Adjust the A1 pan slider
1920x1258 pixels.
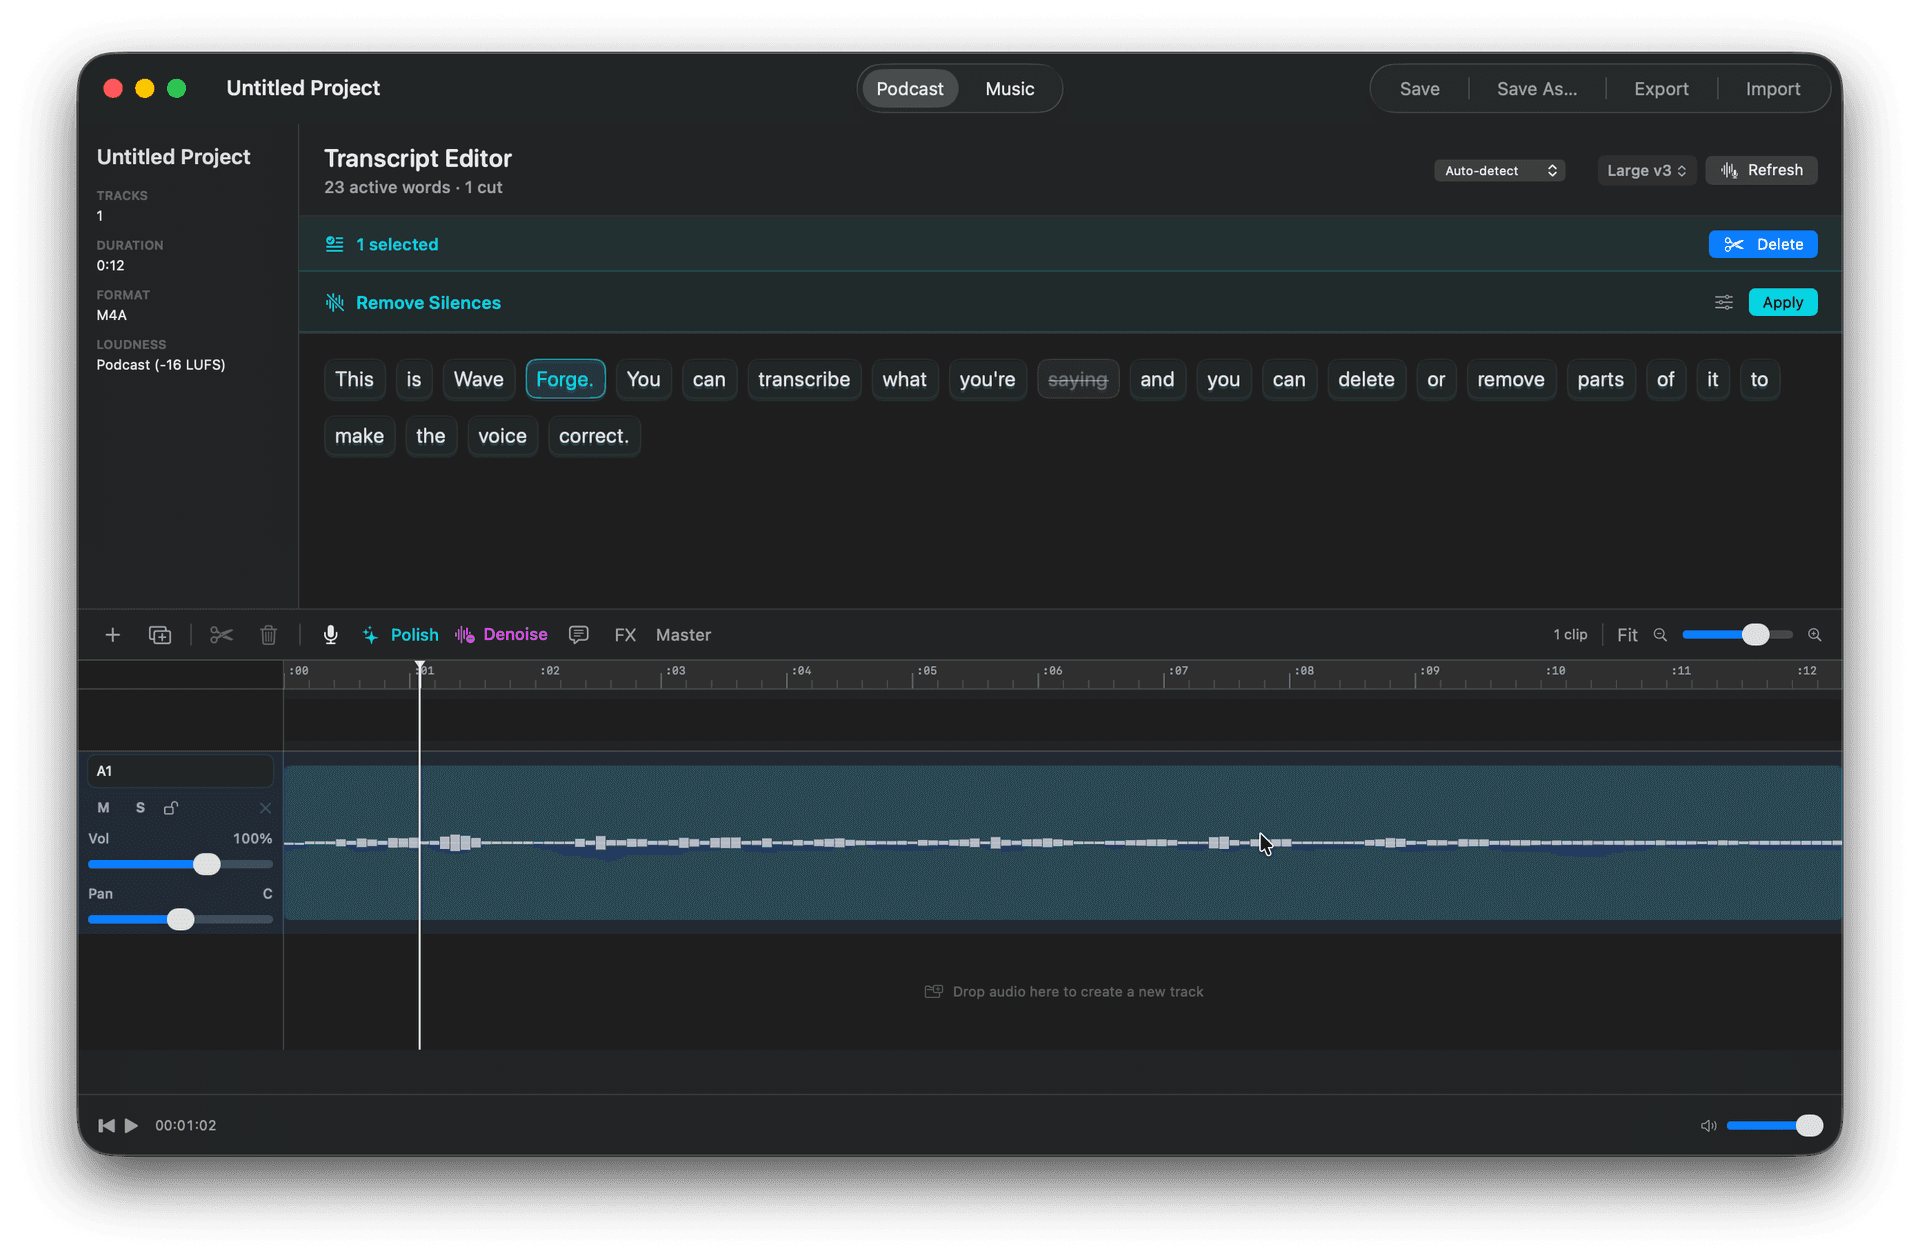[180, 919]
